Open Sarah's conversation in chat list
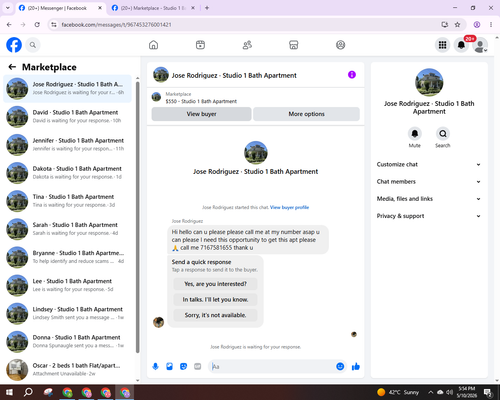 tap(67, 229)
